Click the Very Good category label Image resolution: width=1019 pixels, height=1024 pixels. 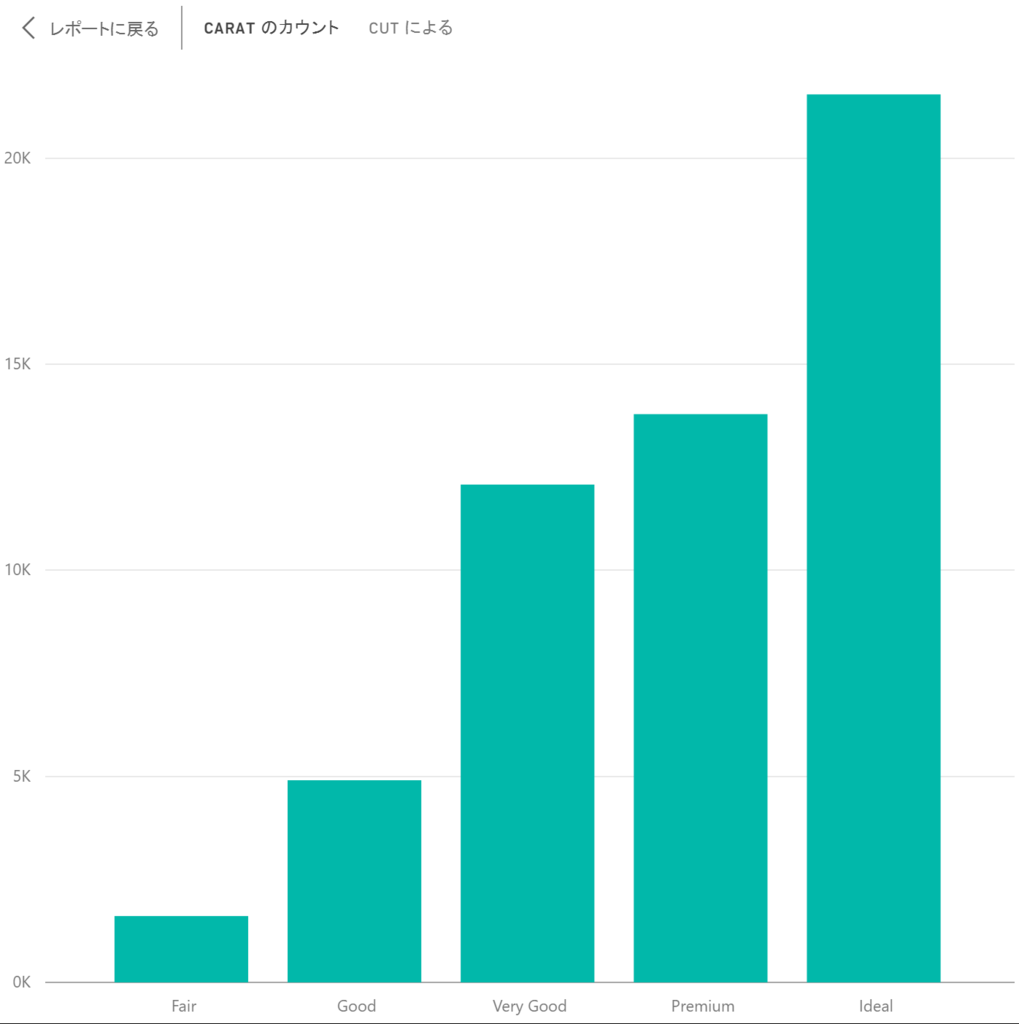pos(530,1006)
